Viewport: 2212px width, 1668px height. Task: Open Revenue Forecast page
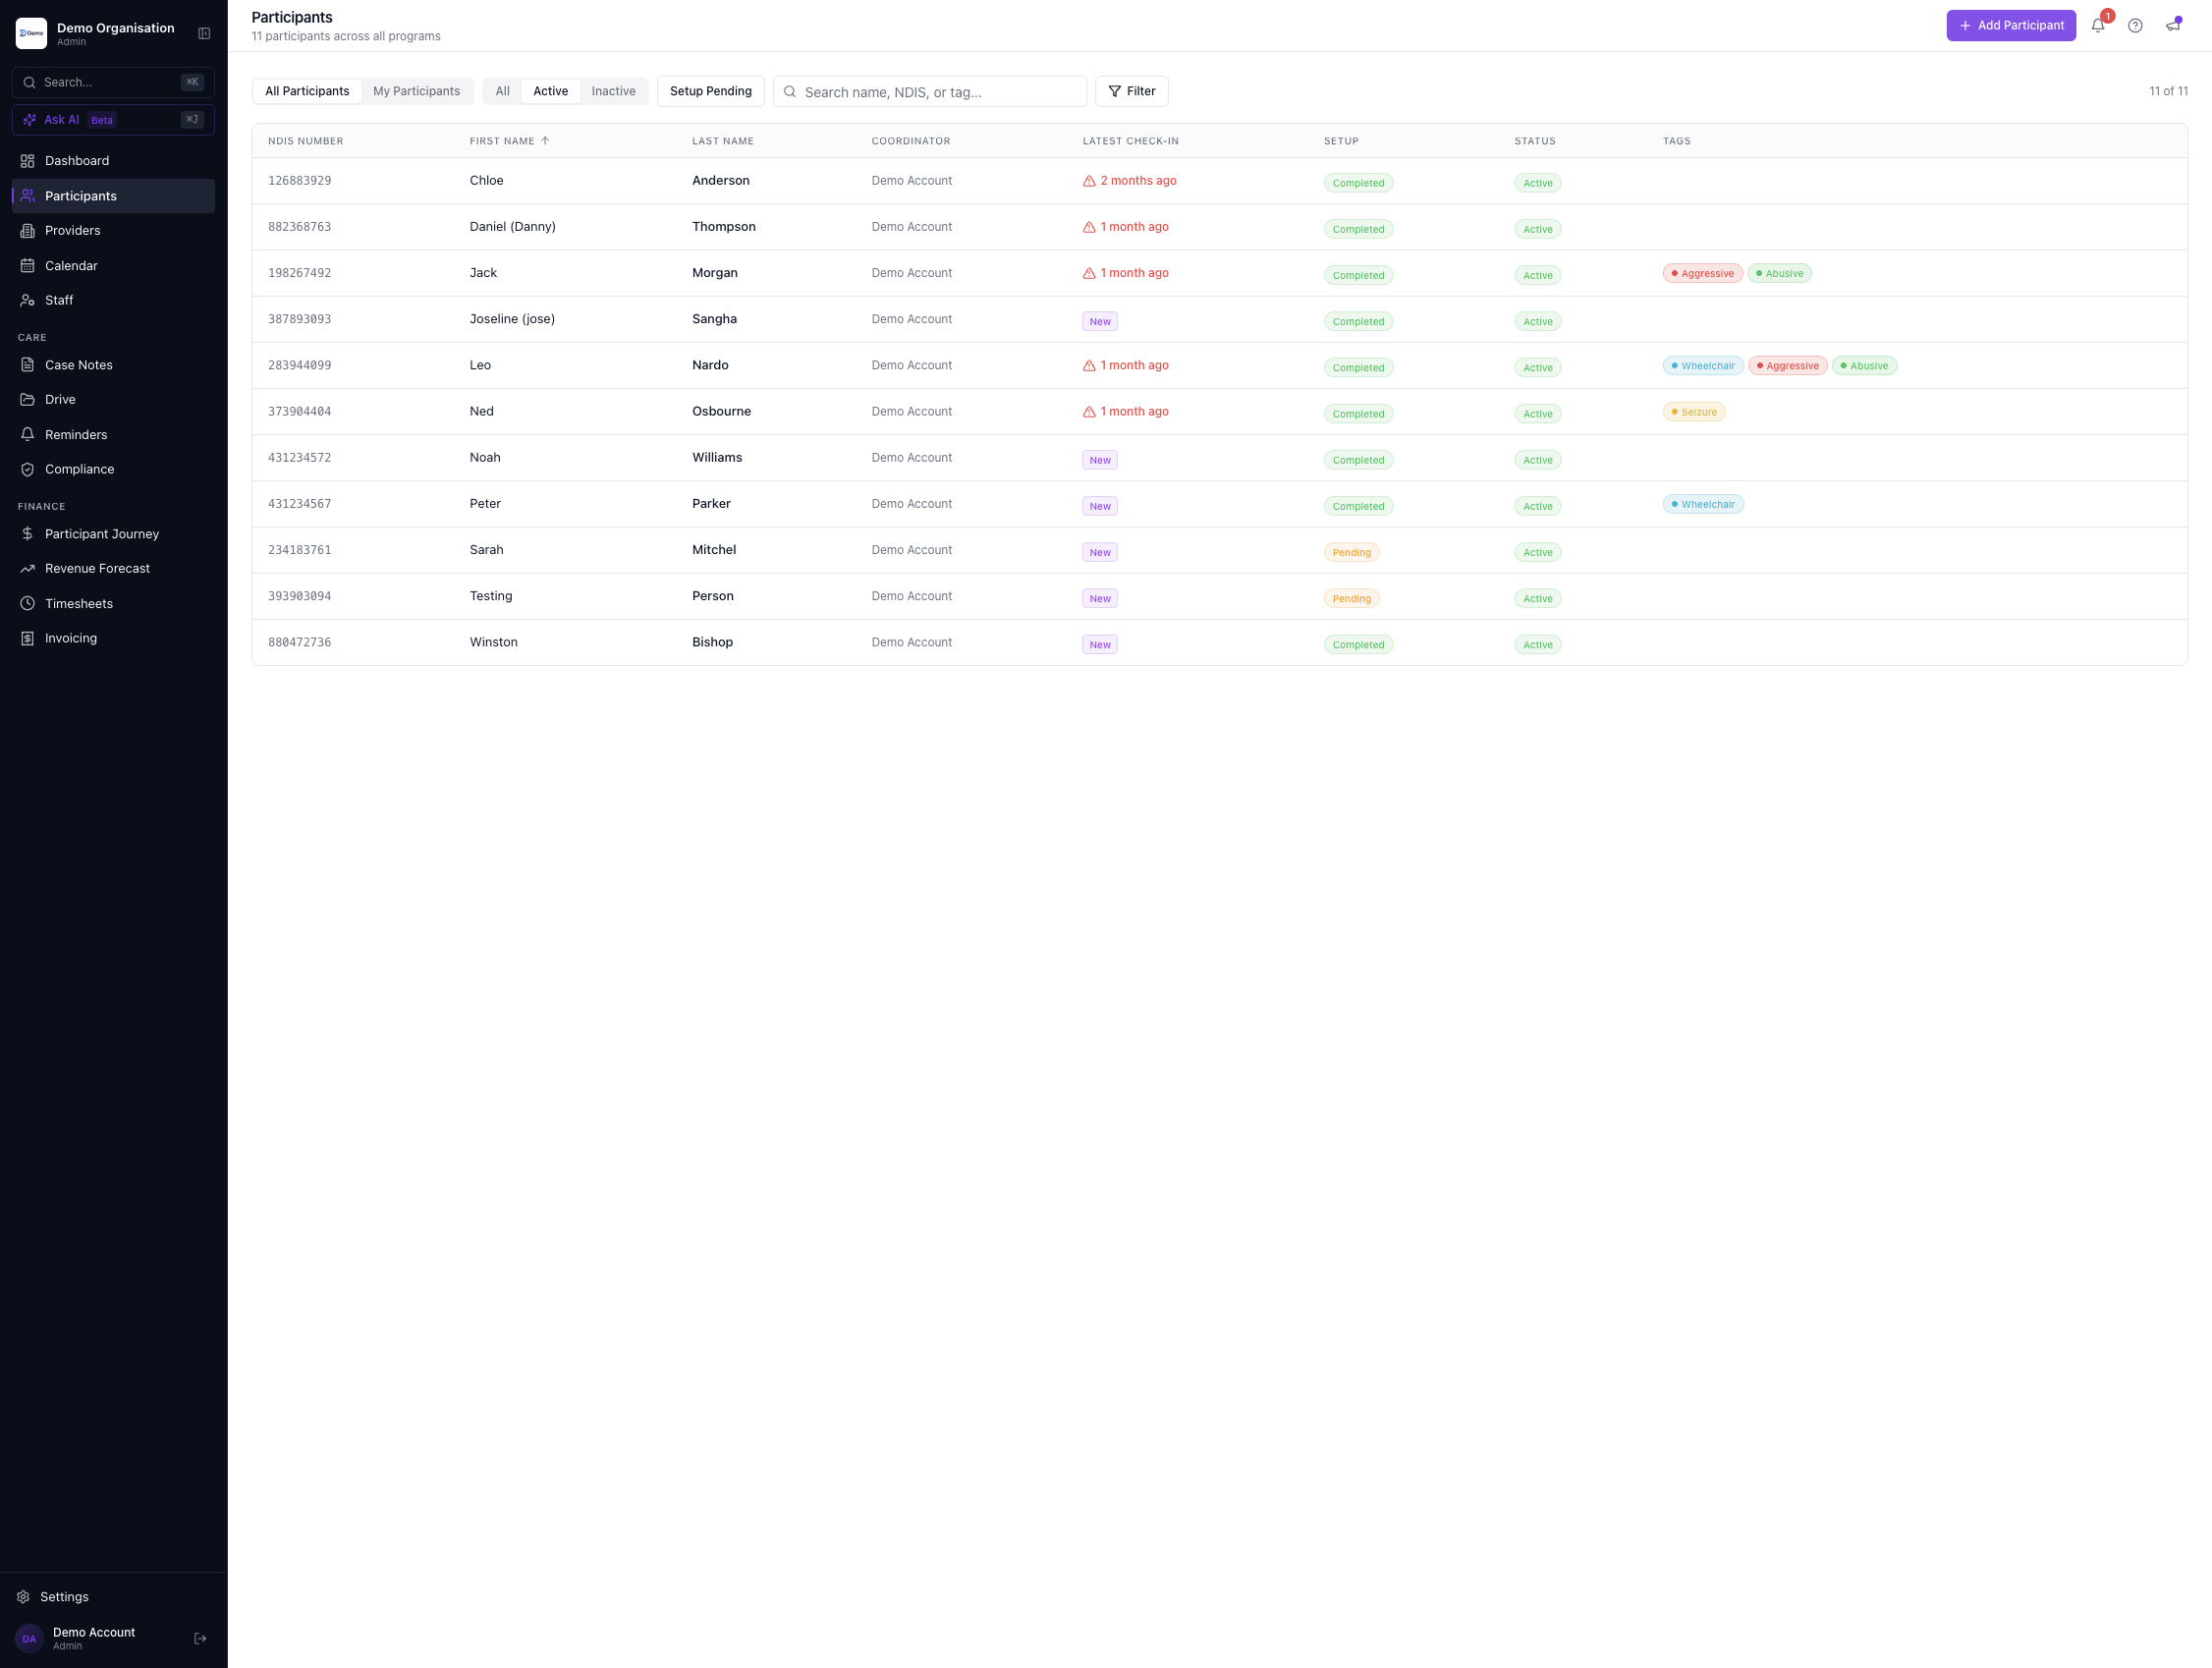[113, 568]
